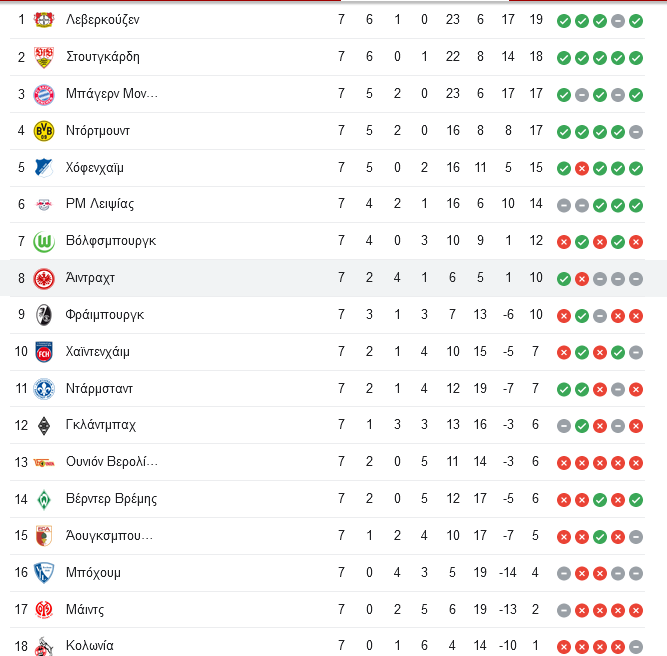The height and width of the screenshot is (656, 667).
Task: Click Leverkusen's grey draw form icon
Action: 618,21
